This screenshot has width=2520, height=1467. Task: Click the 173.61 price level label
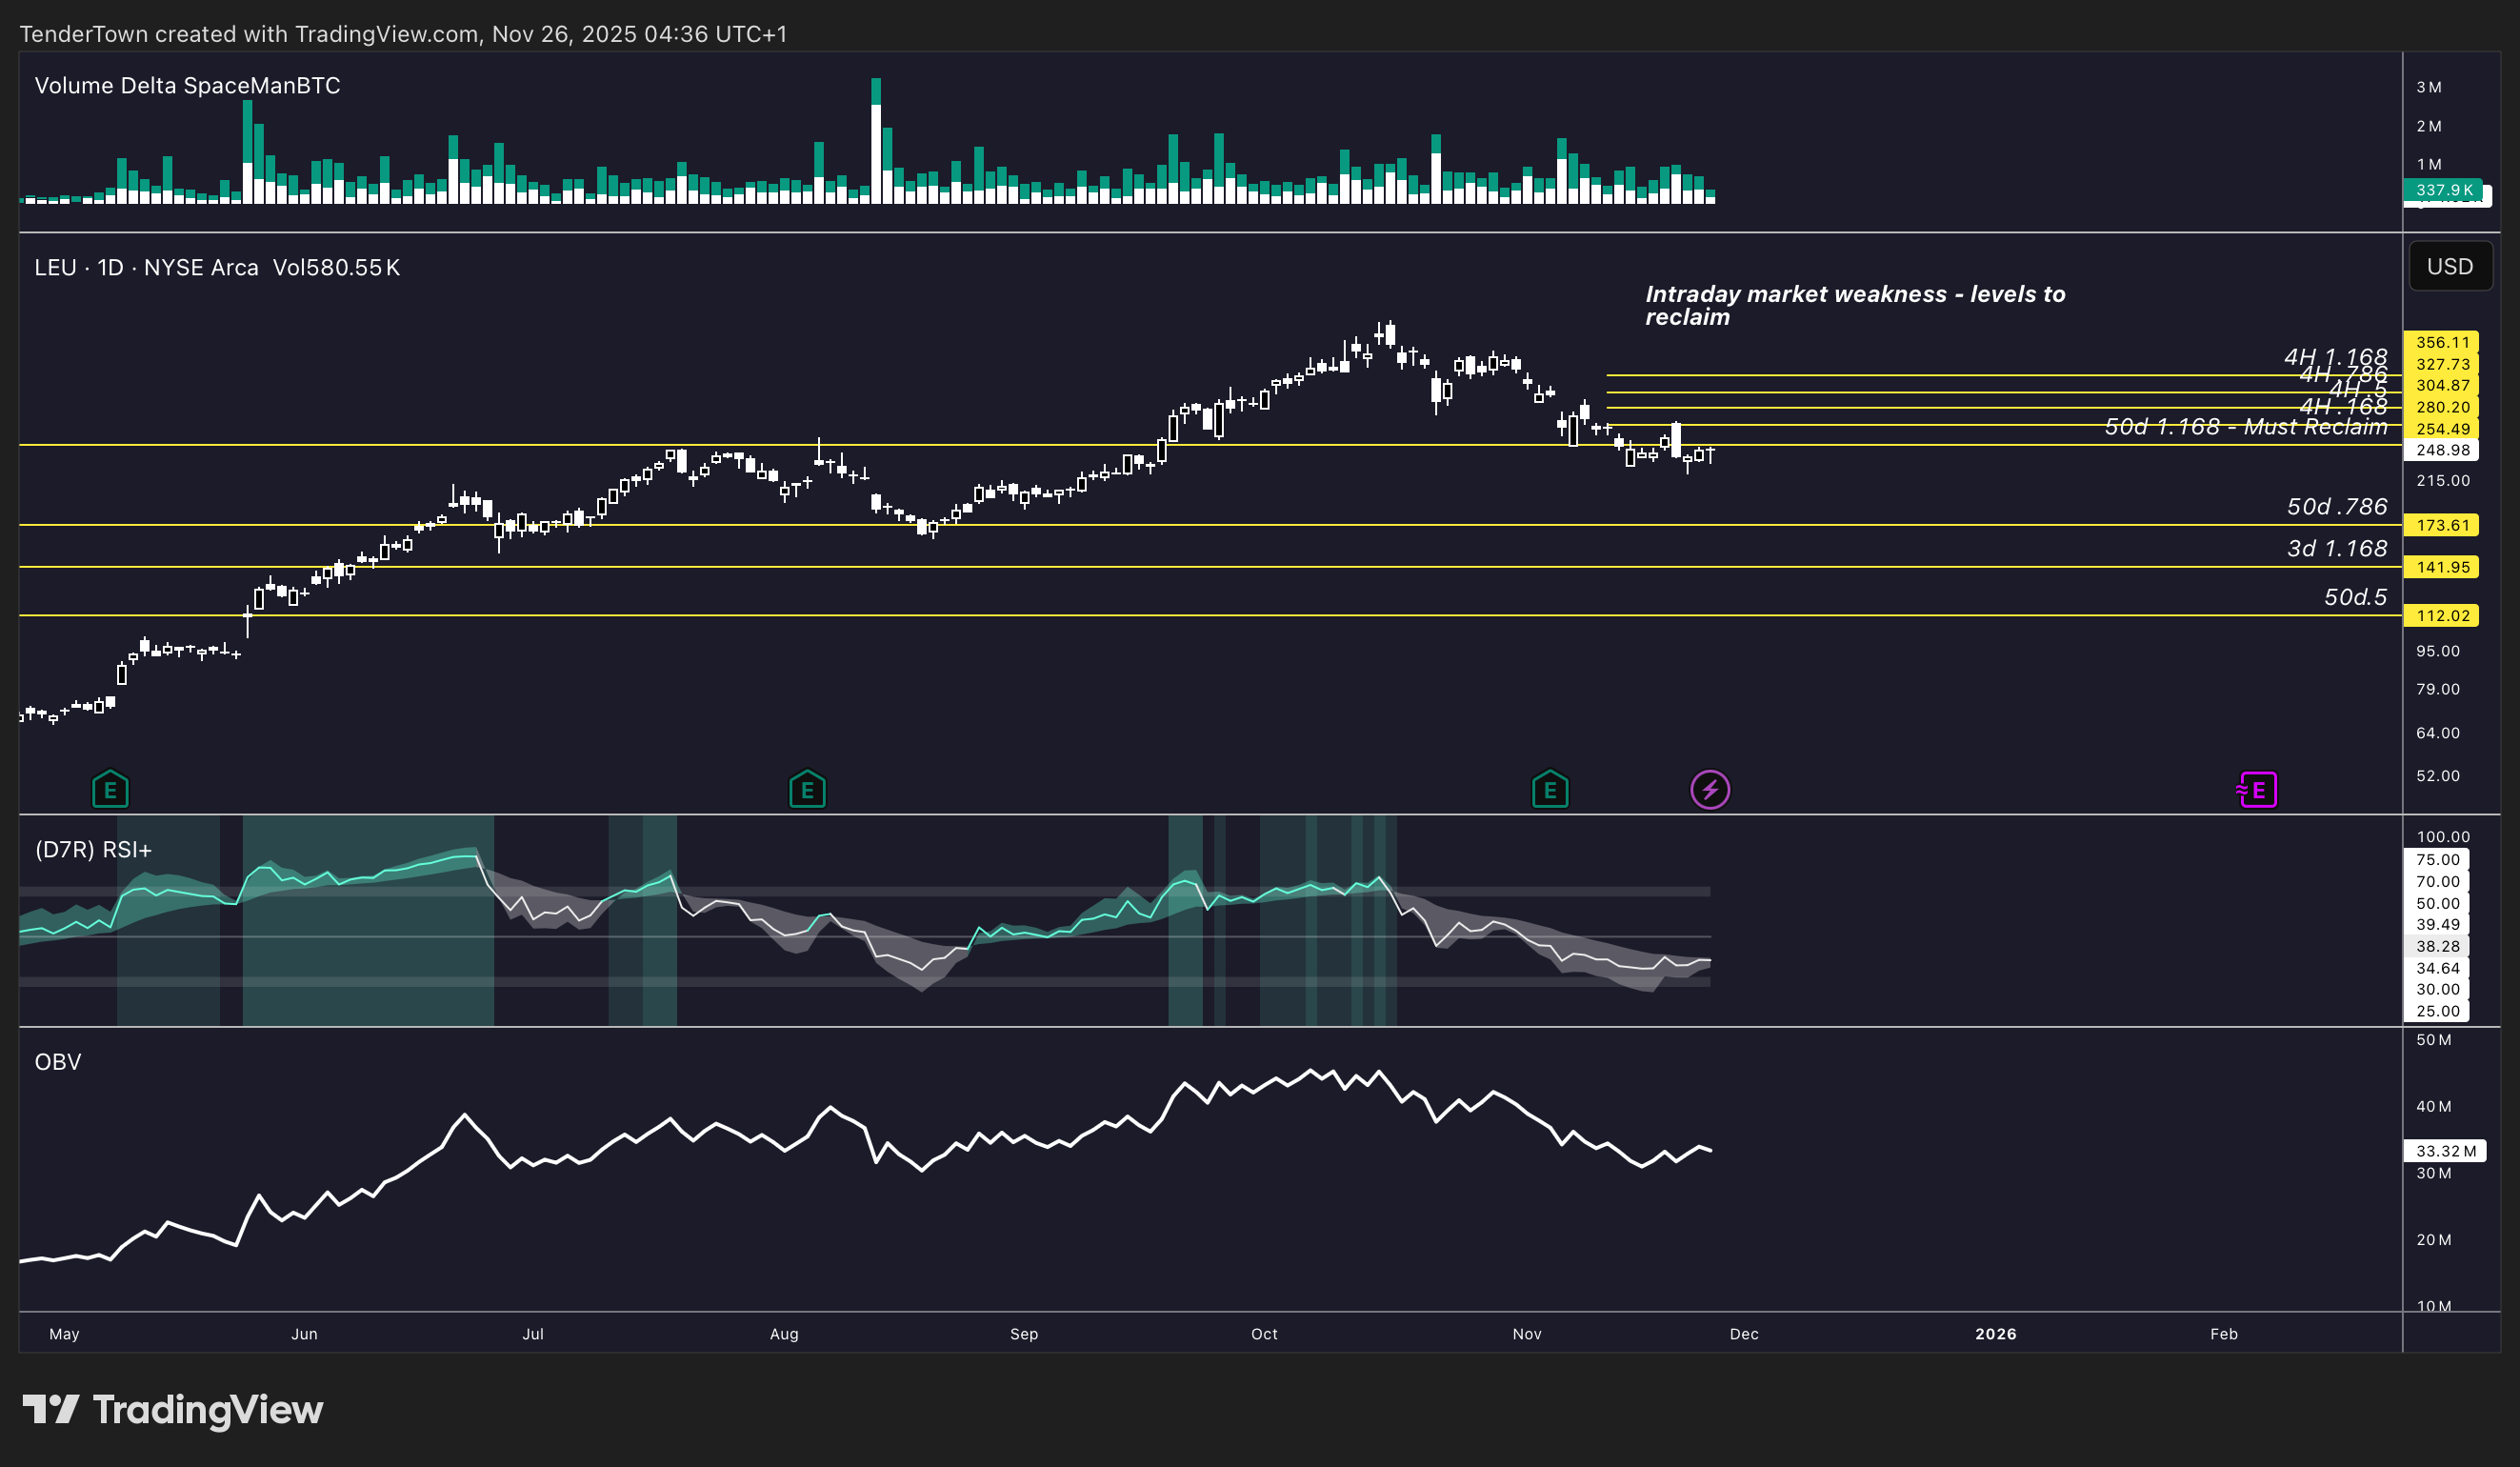[2441, 525]
